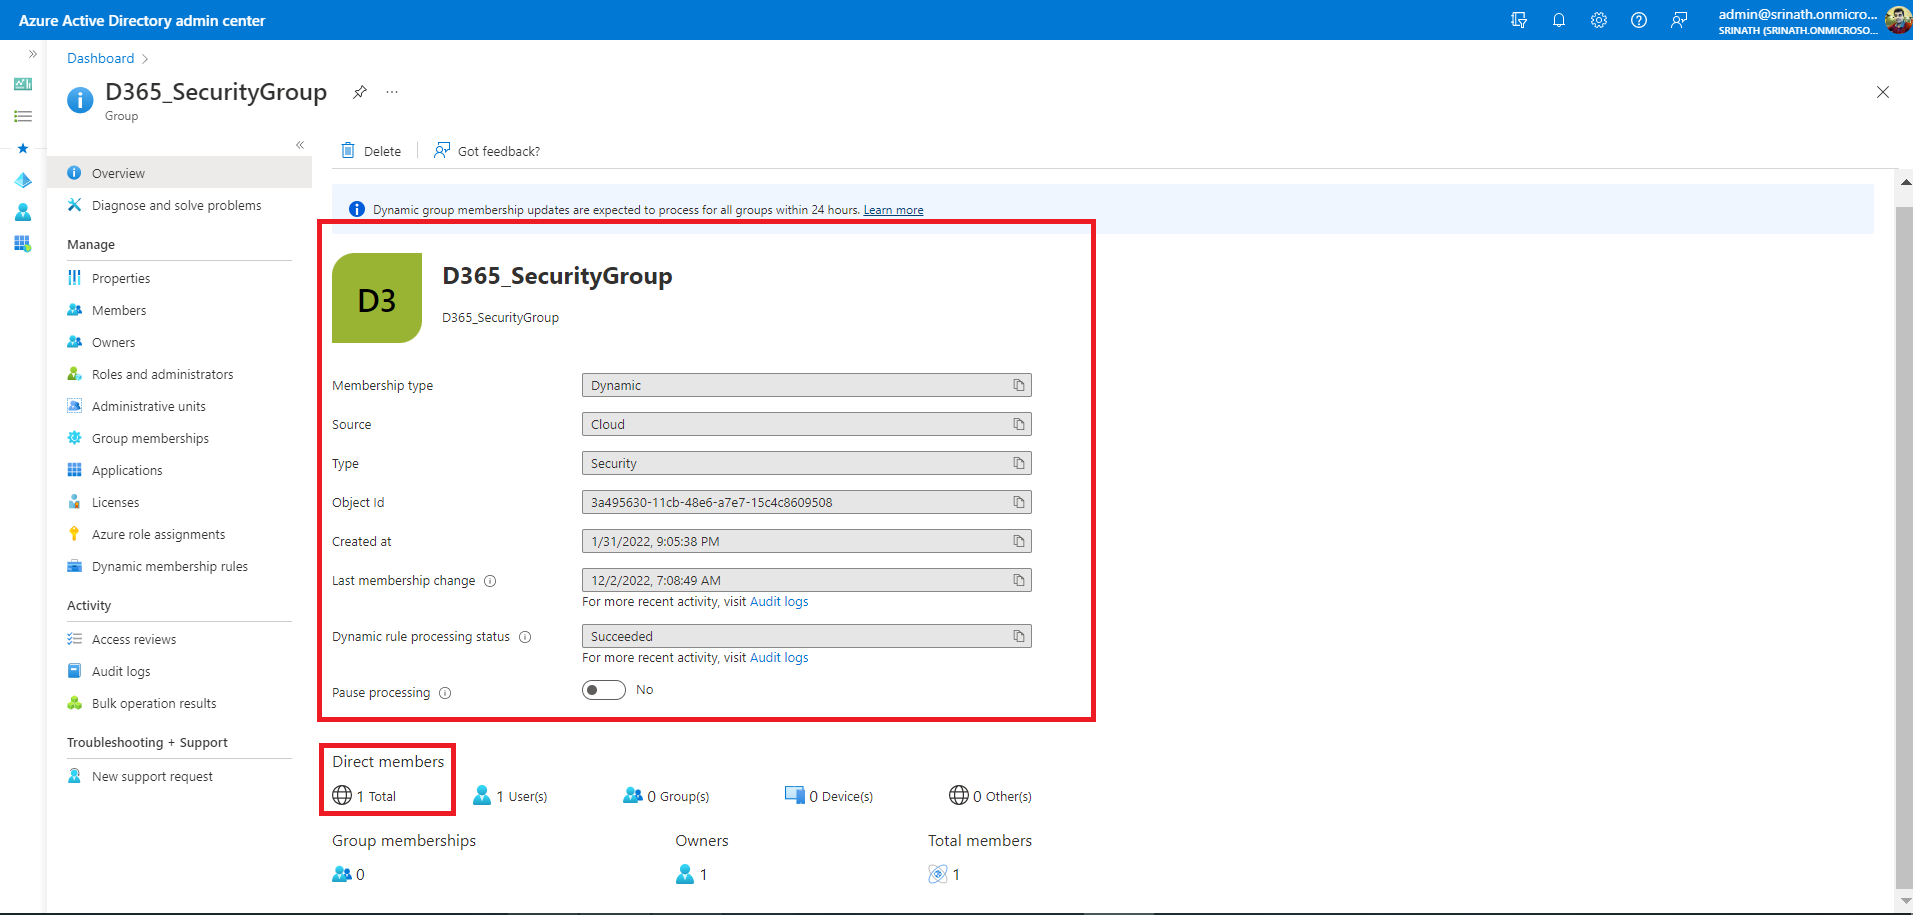
Task: Copy the Object Id value
Action: (x=1018, y=502)
